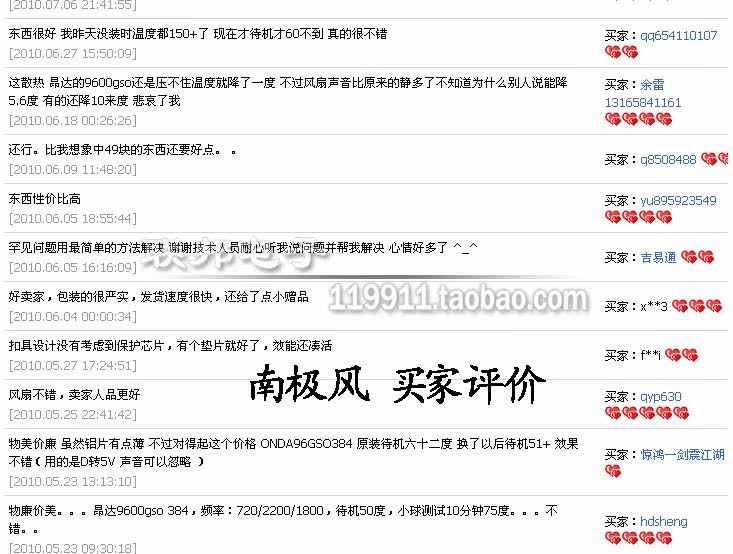Click single heart icon under buyer 惊鸿一剑震江湖
Screen dimensions: 733x554
click(x=612, y=471)
